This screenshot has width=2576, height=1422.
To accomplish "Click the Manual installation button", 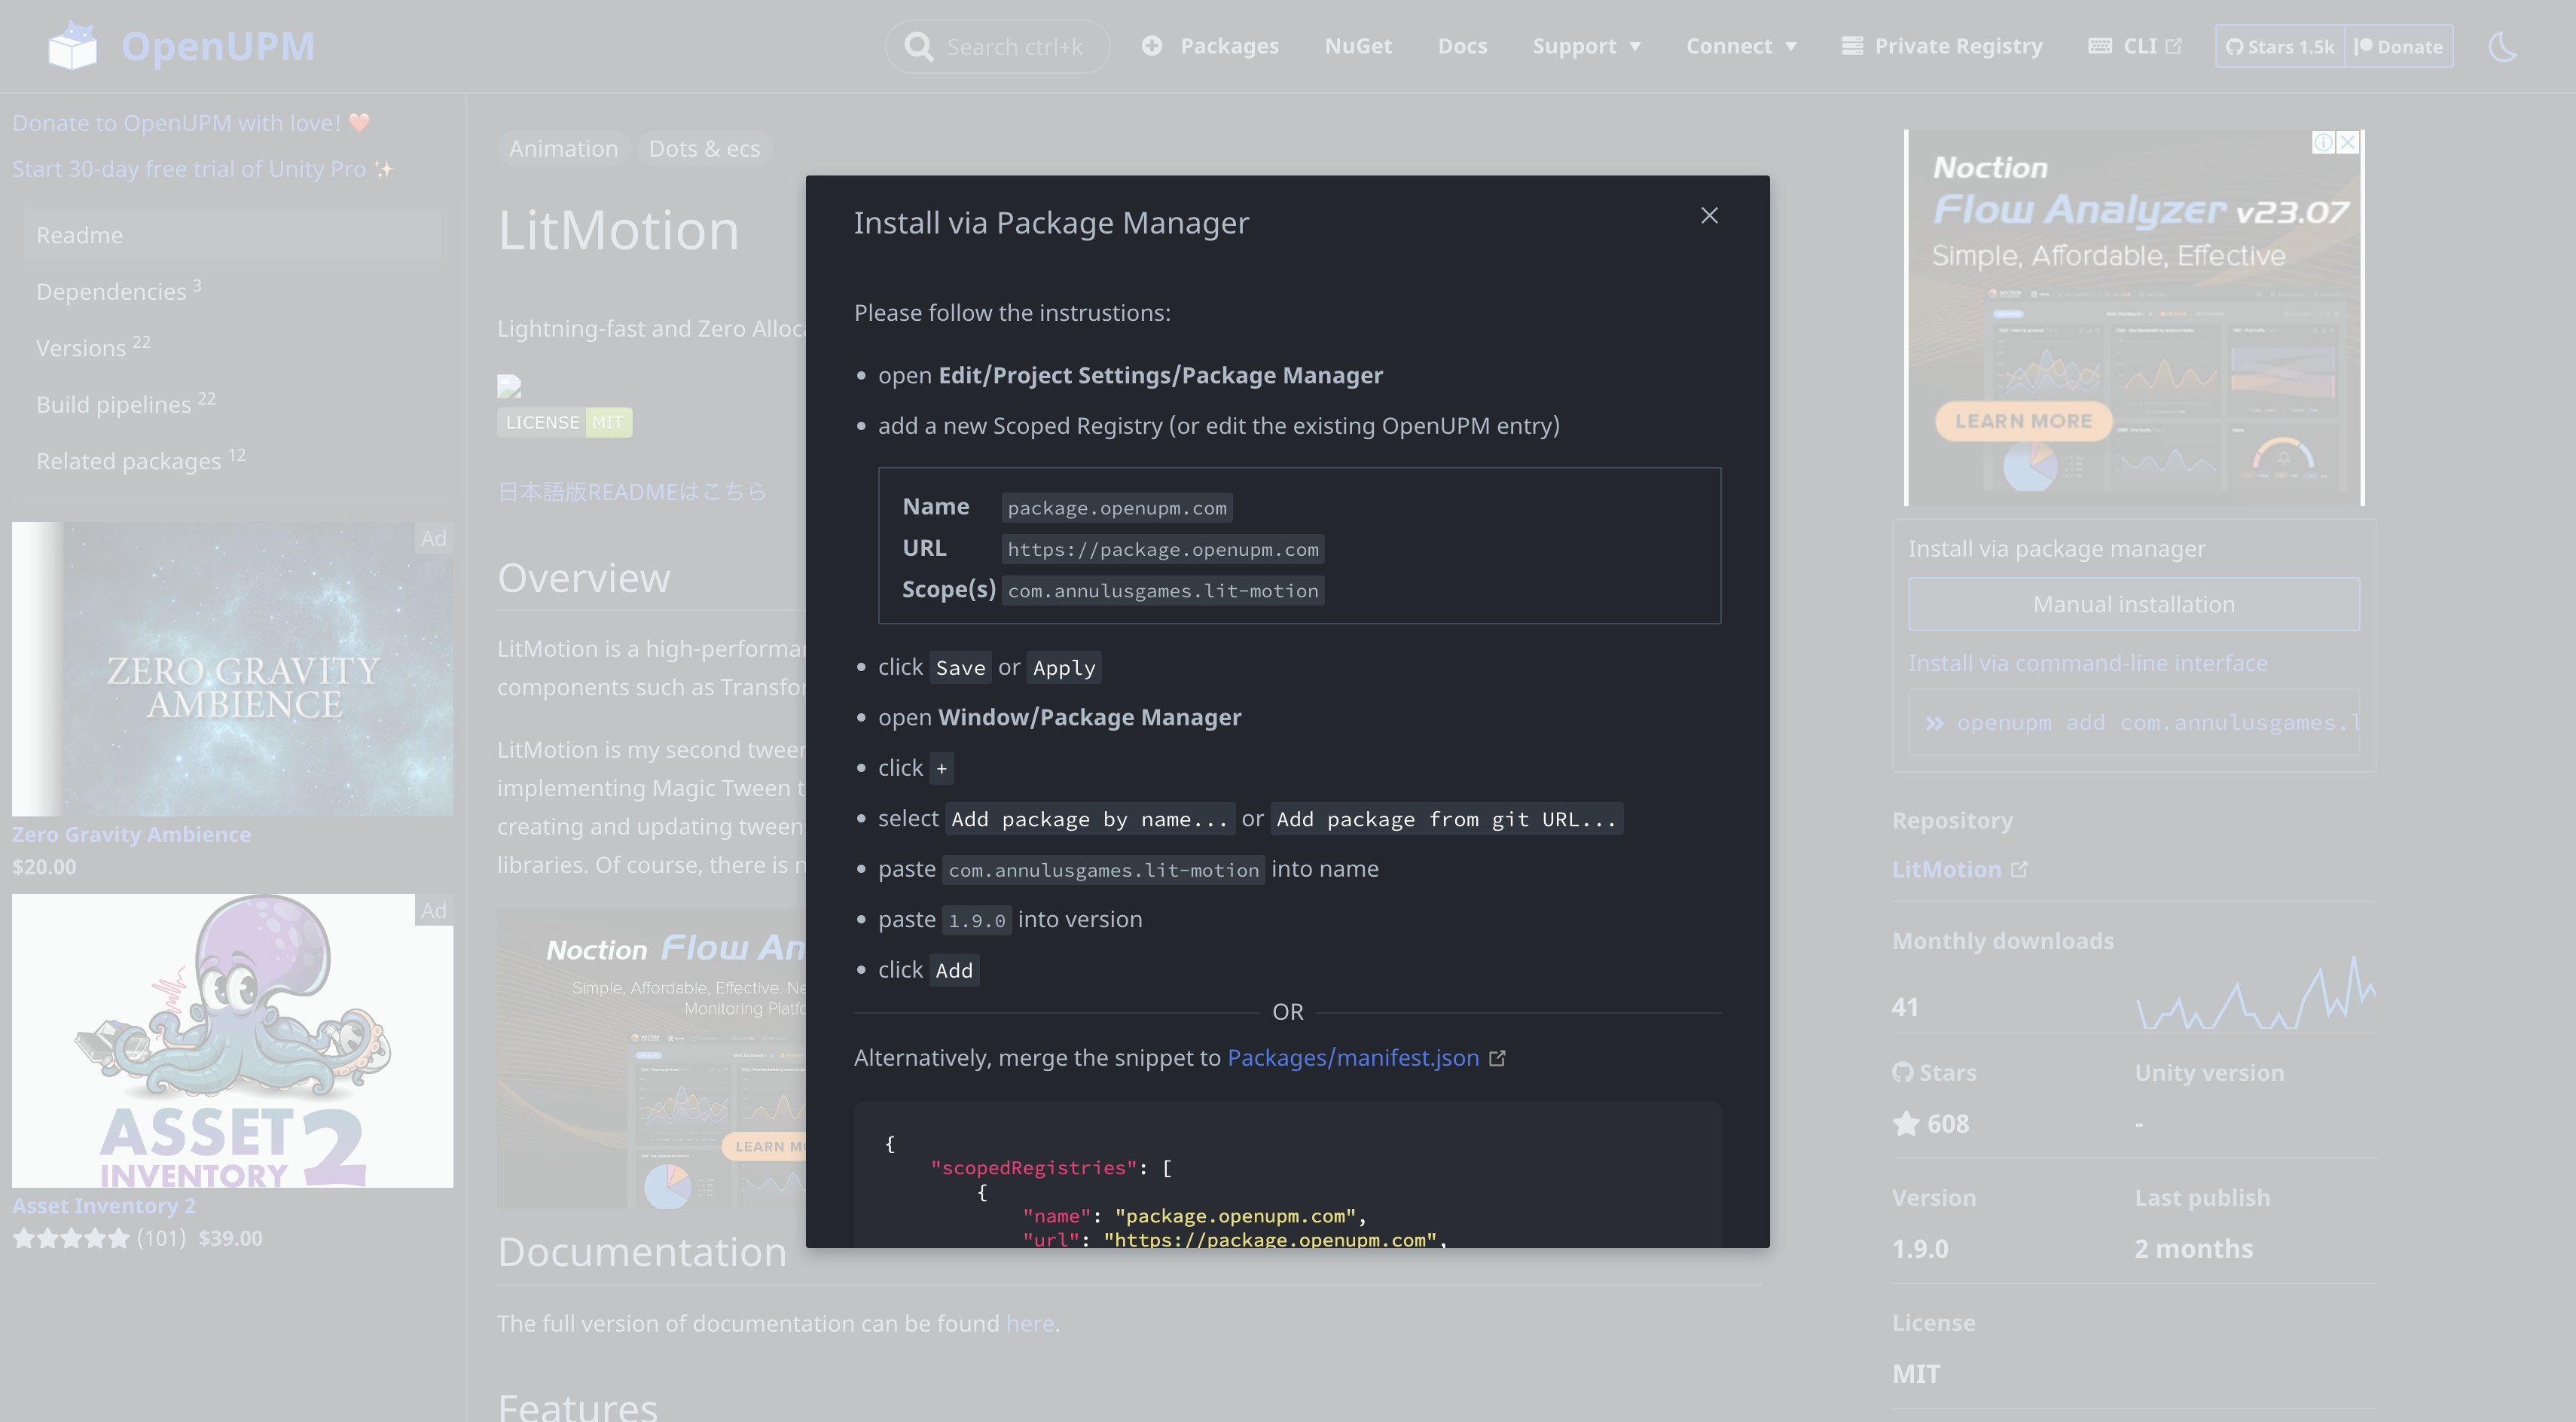I will [x=2133, y=604].
